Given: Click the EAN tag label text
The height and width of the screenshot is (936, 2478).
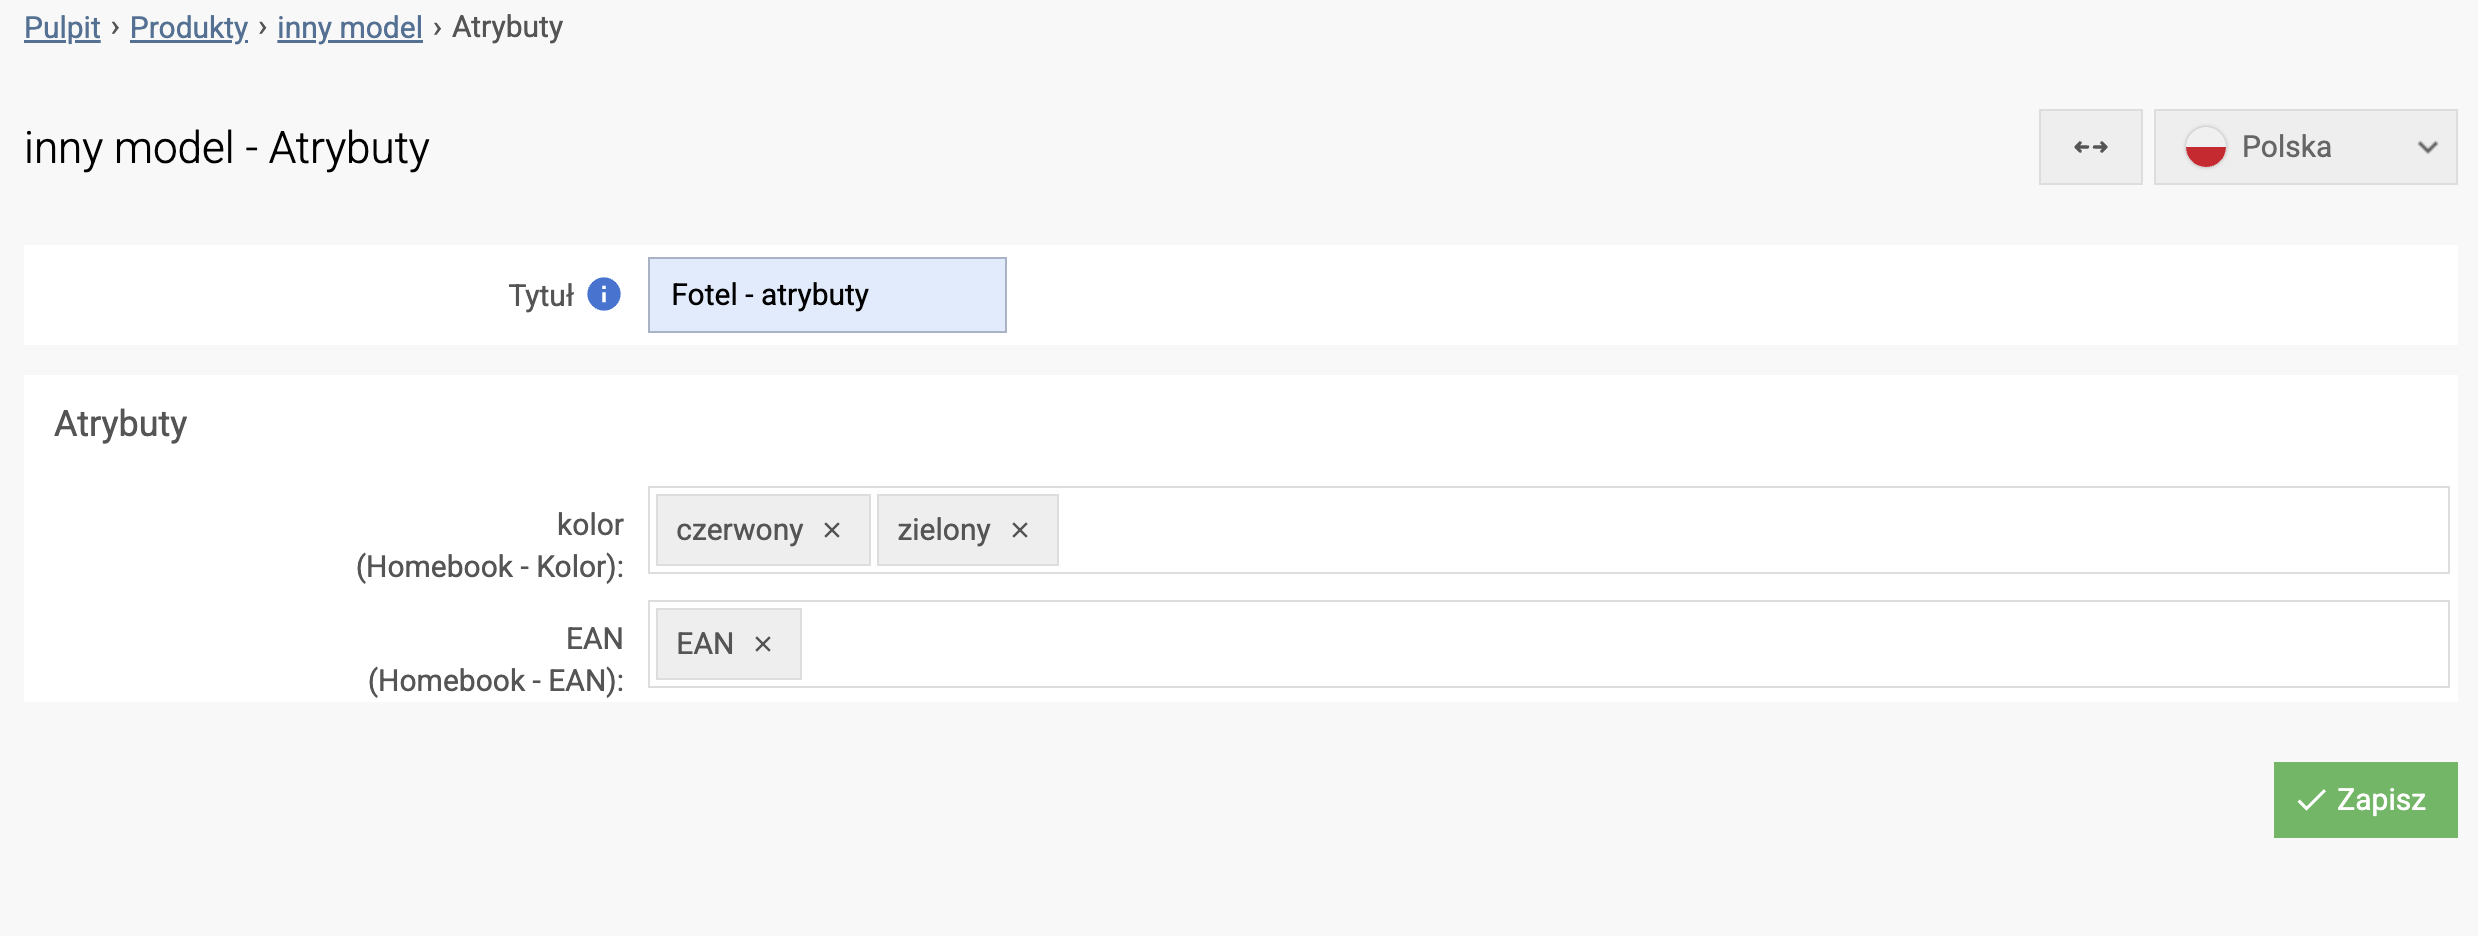Looking at the screenshot, I should tap(705, 644).
